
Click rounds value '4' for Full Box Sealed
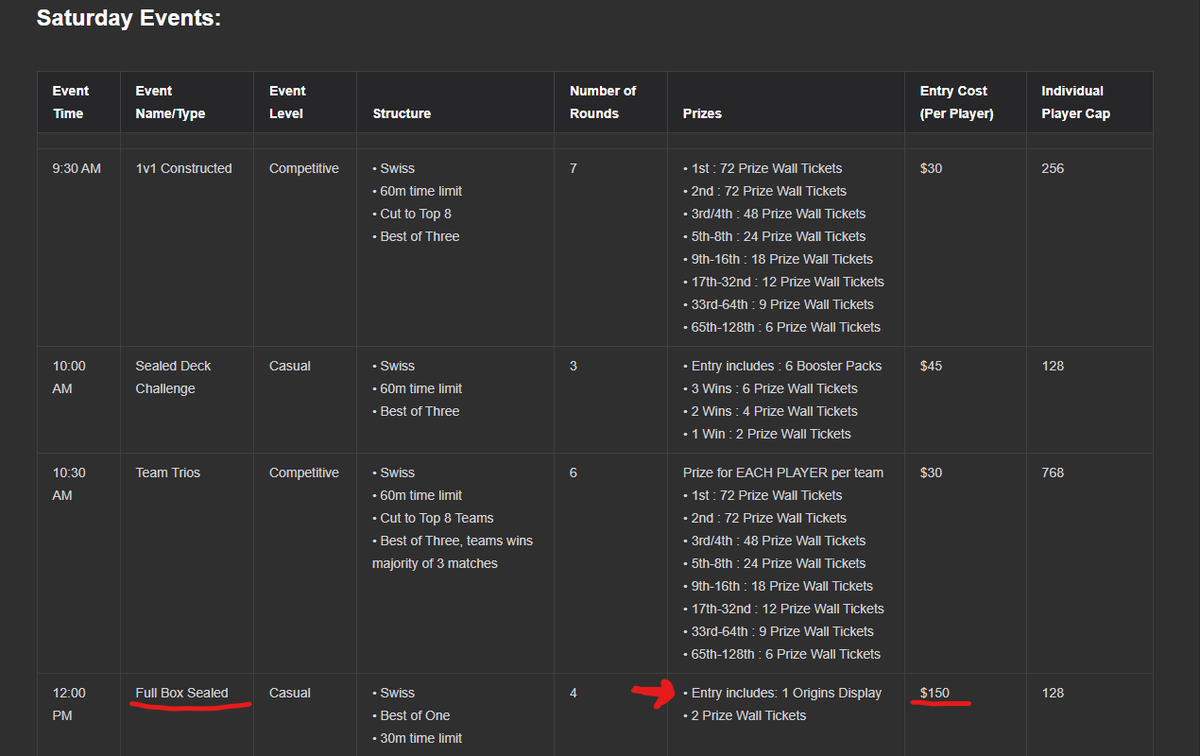click(x=573, y=693)
